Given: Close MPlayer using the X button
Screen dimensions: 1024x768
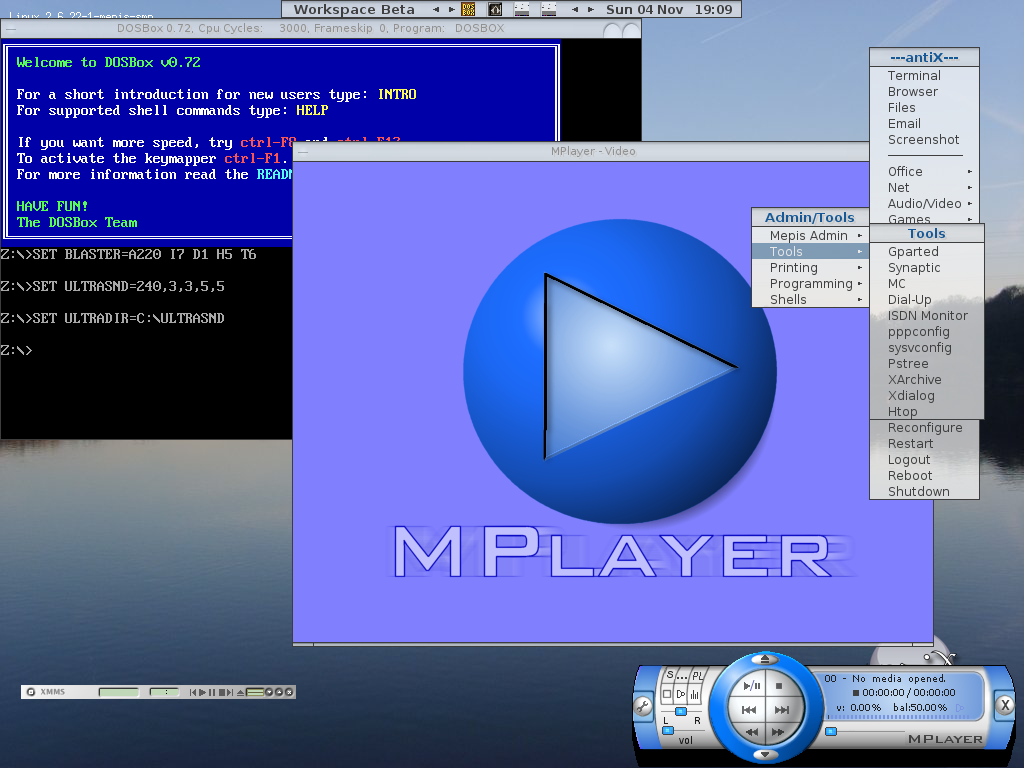Looking at the screenshot, I should click(x=1005, y=705).
